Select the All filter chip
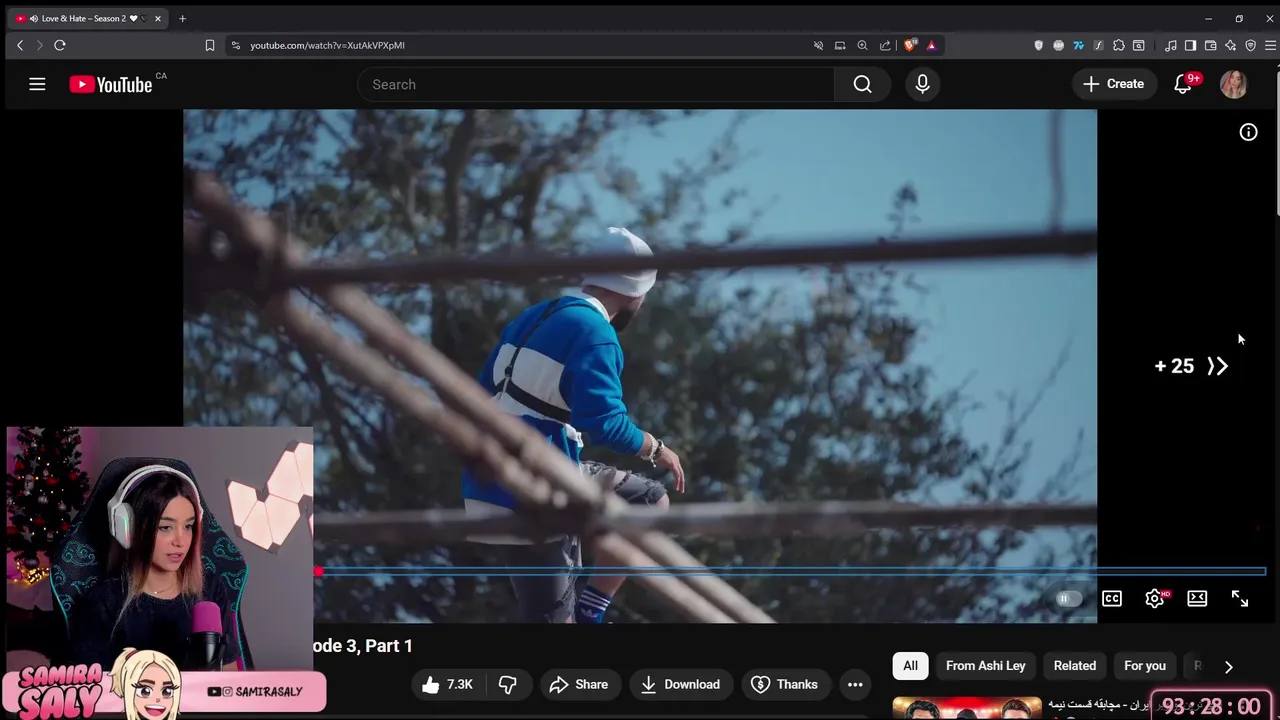This screenshot has height=720, width=1280. click(x=910, y=665)
